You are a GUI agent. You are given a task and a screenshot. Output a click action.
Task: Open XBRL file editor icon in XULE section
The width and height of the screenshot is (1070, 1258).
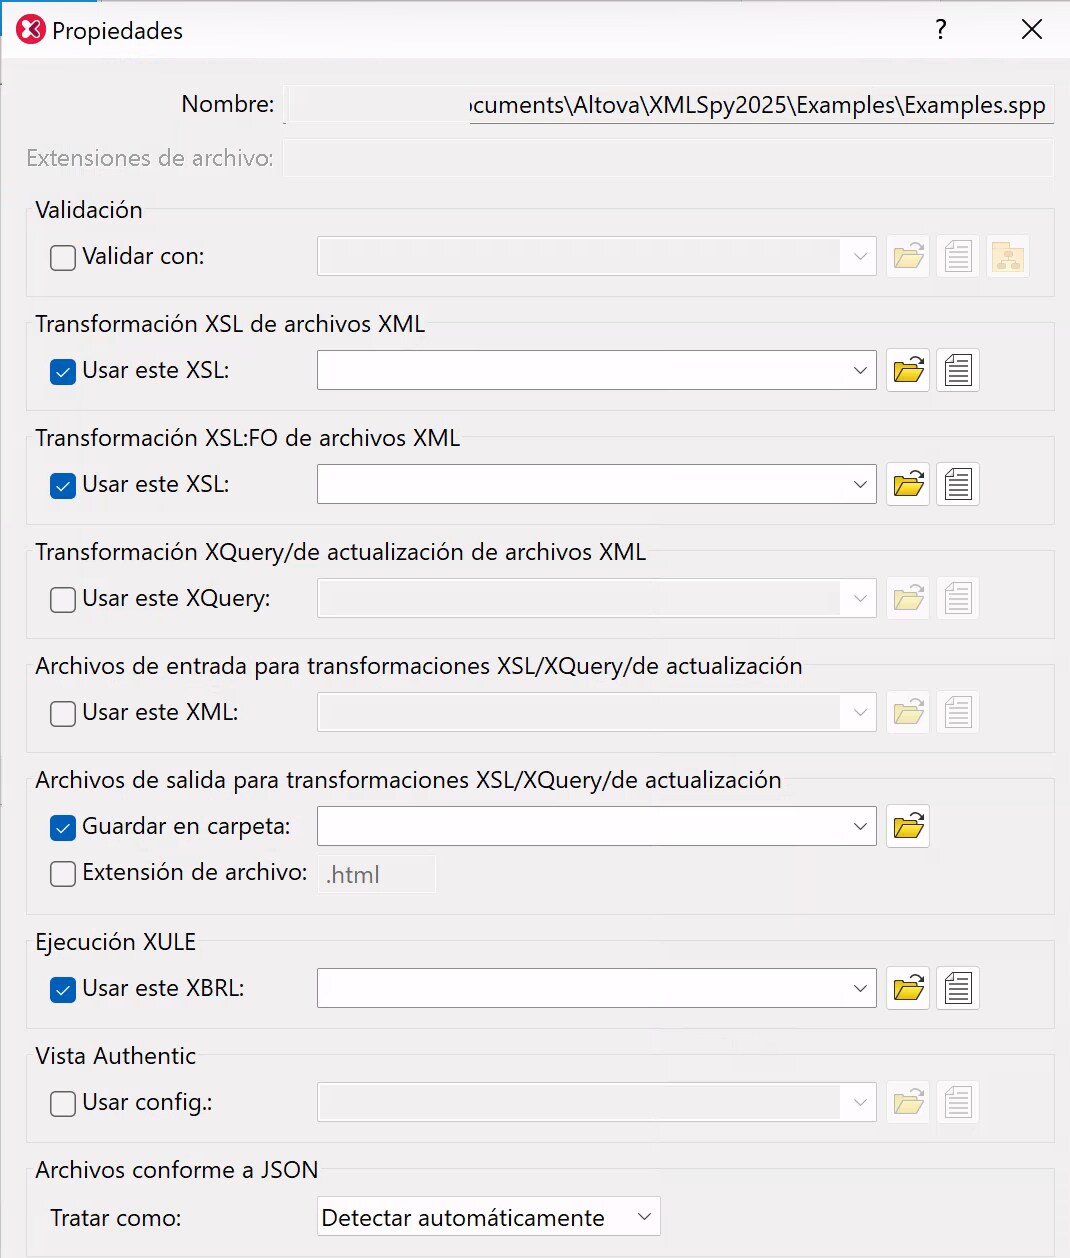pos(958,989)
